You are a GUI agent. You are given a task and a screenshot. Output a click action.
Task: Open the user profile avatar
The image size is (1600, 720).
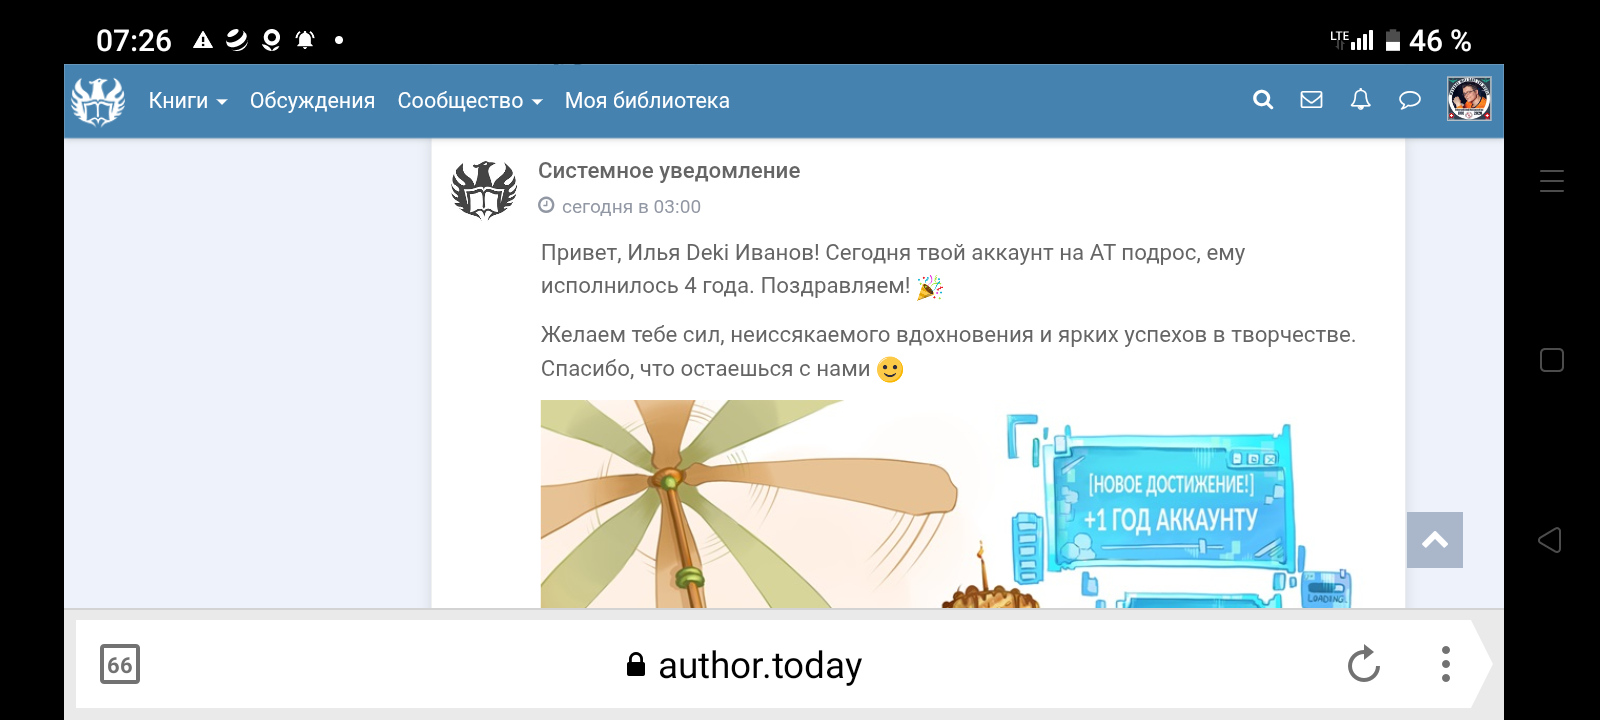pos(1469,99)
